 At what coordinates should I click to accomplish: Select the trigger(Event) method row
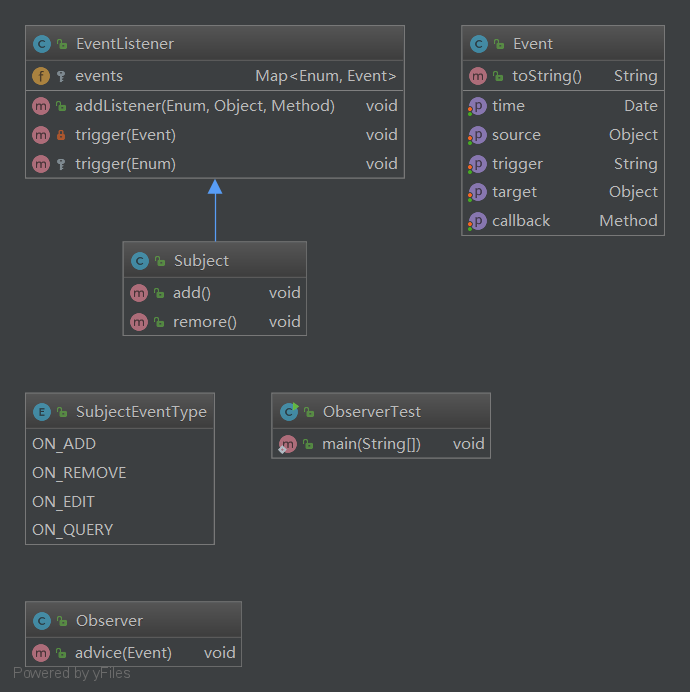(x=125, y=135)
